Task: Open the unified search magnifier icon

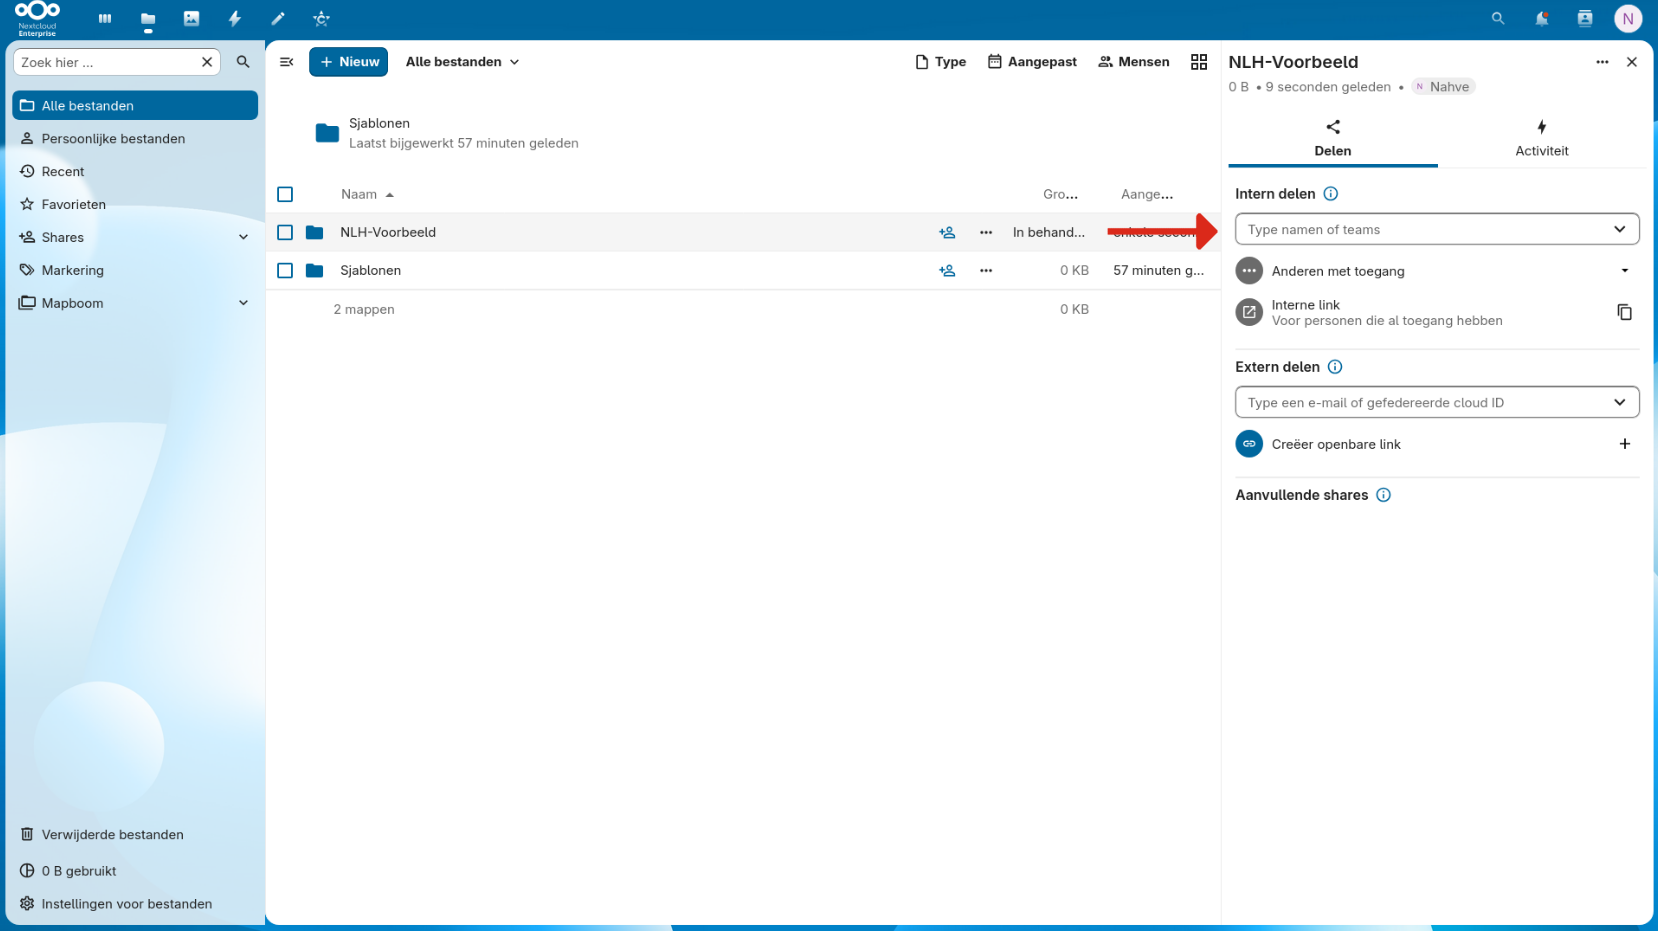Action: click(1498, 18)
